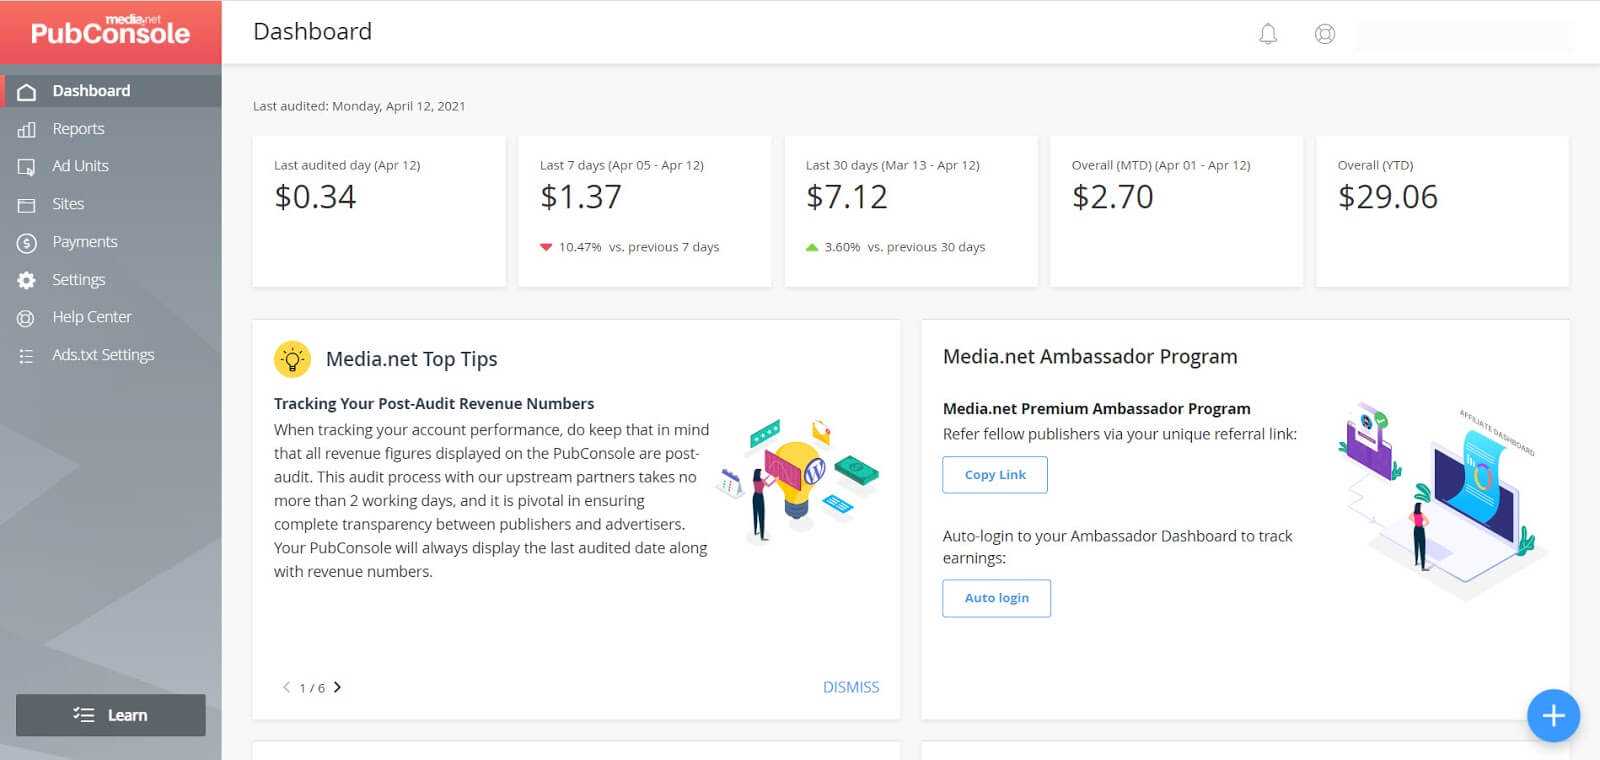Click the Top Tips lightbulb icon
Screen dimensions: 1600x760
click(x=292, y=359)
